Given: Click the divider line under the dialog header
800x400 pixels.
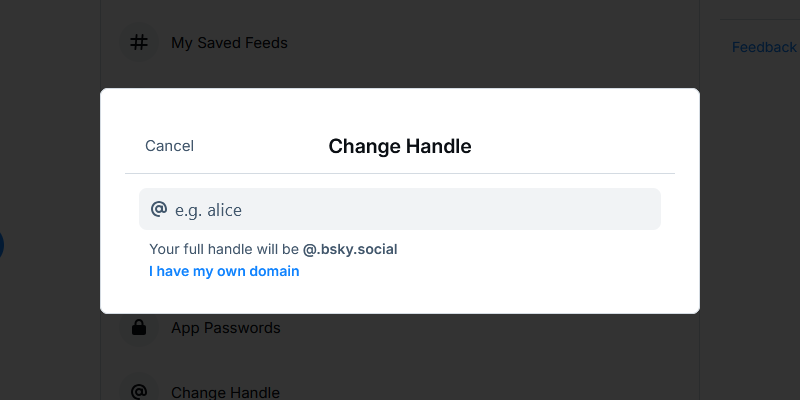Looking at the screenshot, I should coord(400,173).
